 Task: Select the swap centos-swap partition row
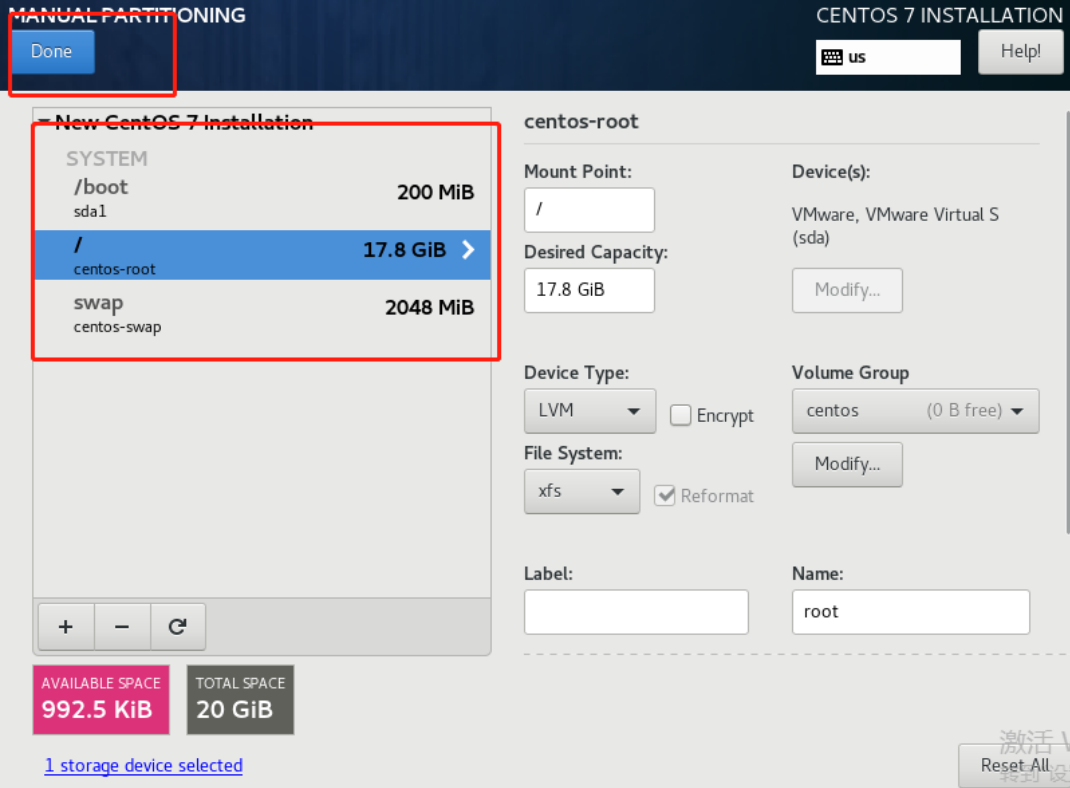(263, 313)
